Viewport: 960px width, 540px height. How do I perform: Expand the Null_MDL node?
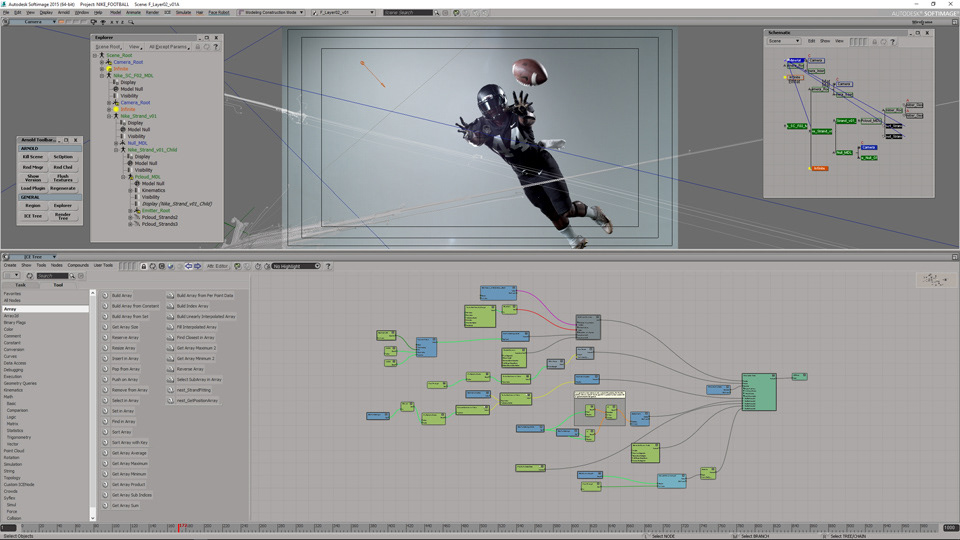pos(116,143)
